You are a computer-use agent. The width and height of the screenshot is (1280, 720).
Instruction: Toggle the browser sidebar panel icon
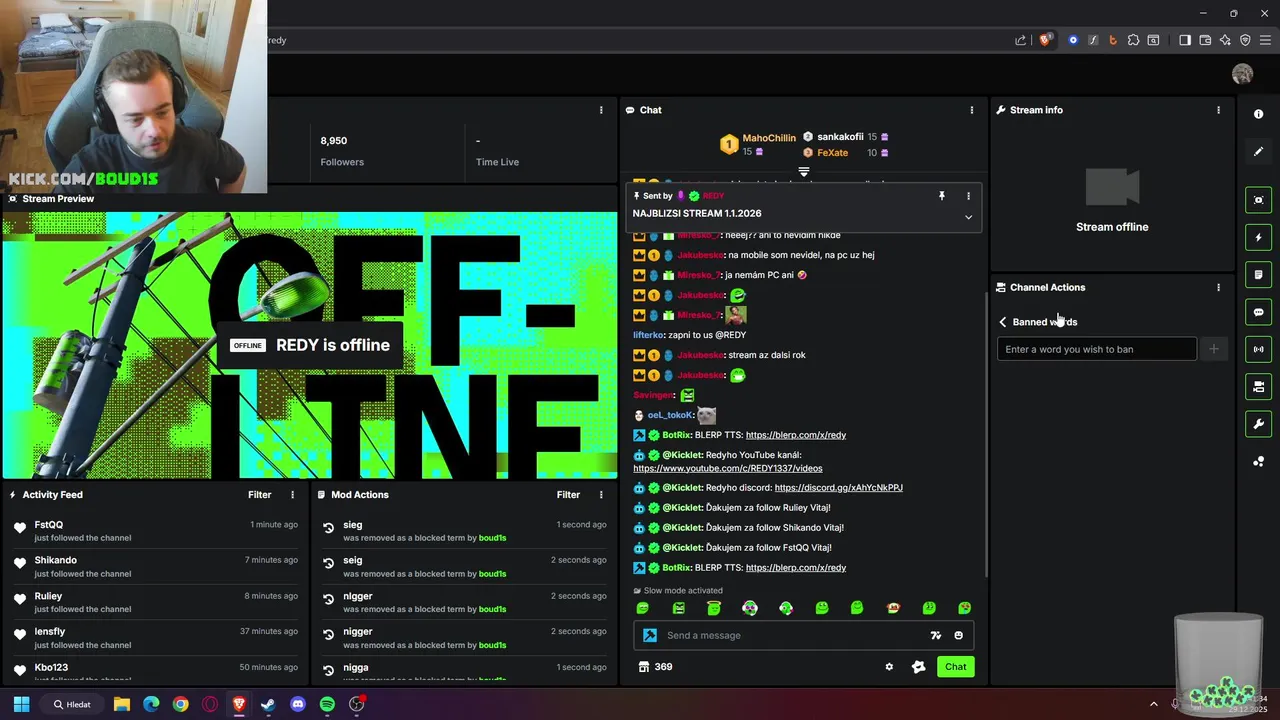pyautogui.click(x=1185, y=40)
